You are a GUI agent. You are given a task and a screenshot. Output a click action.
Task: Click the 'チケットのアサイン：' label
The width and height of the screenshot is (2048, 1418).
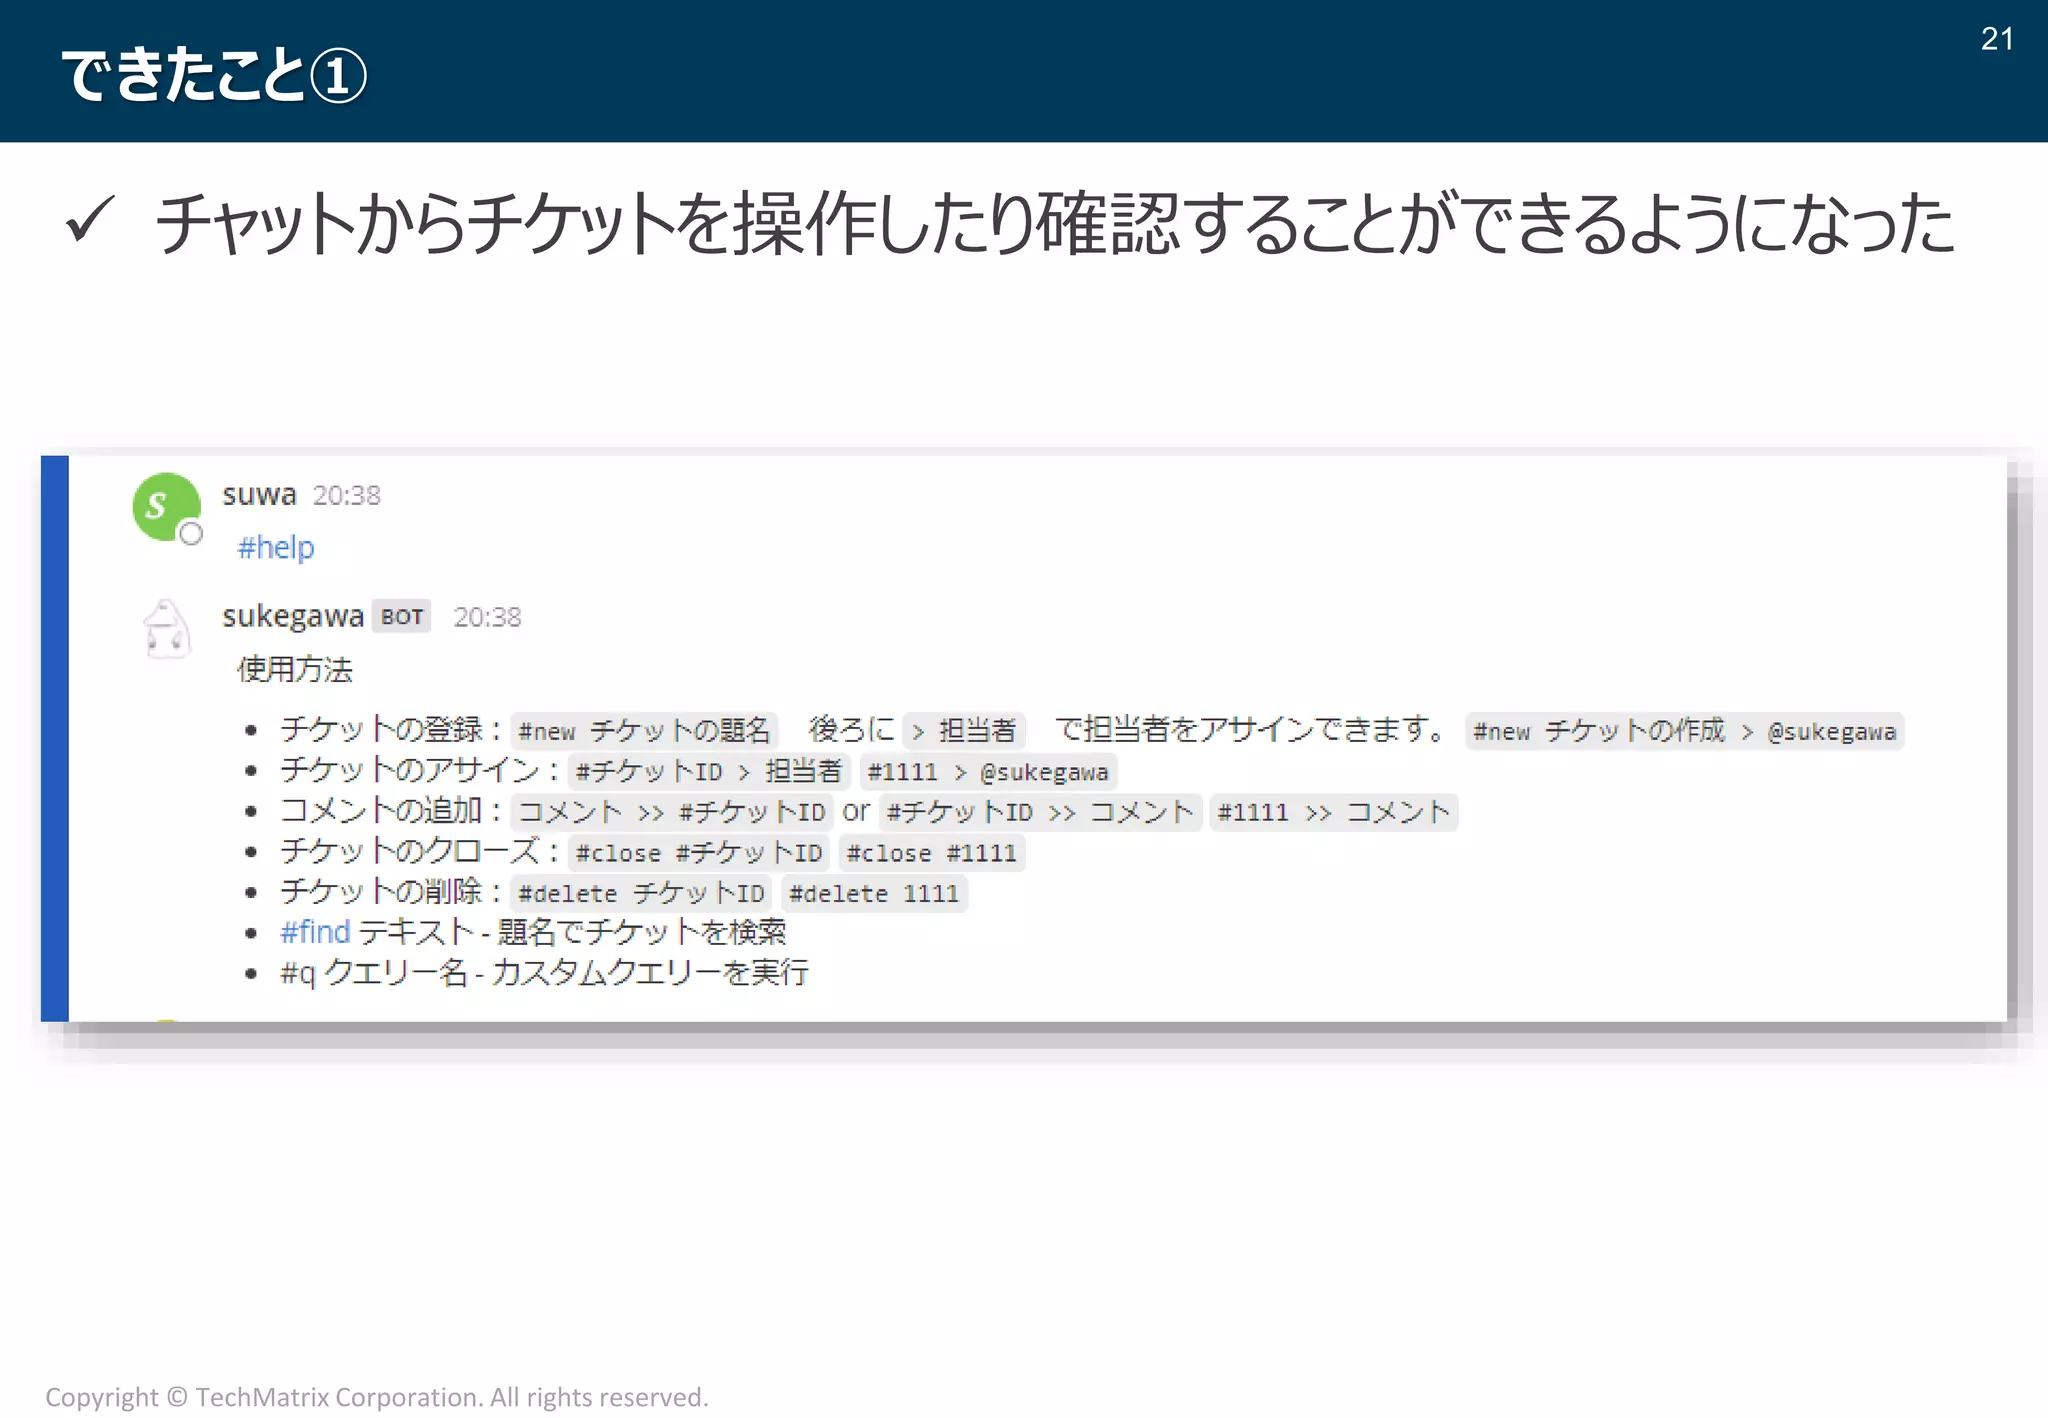(x=420, y=770)
